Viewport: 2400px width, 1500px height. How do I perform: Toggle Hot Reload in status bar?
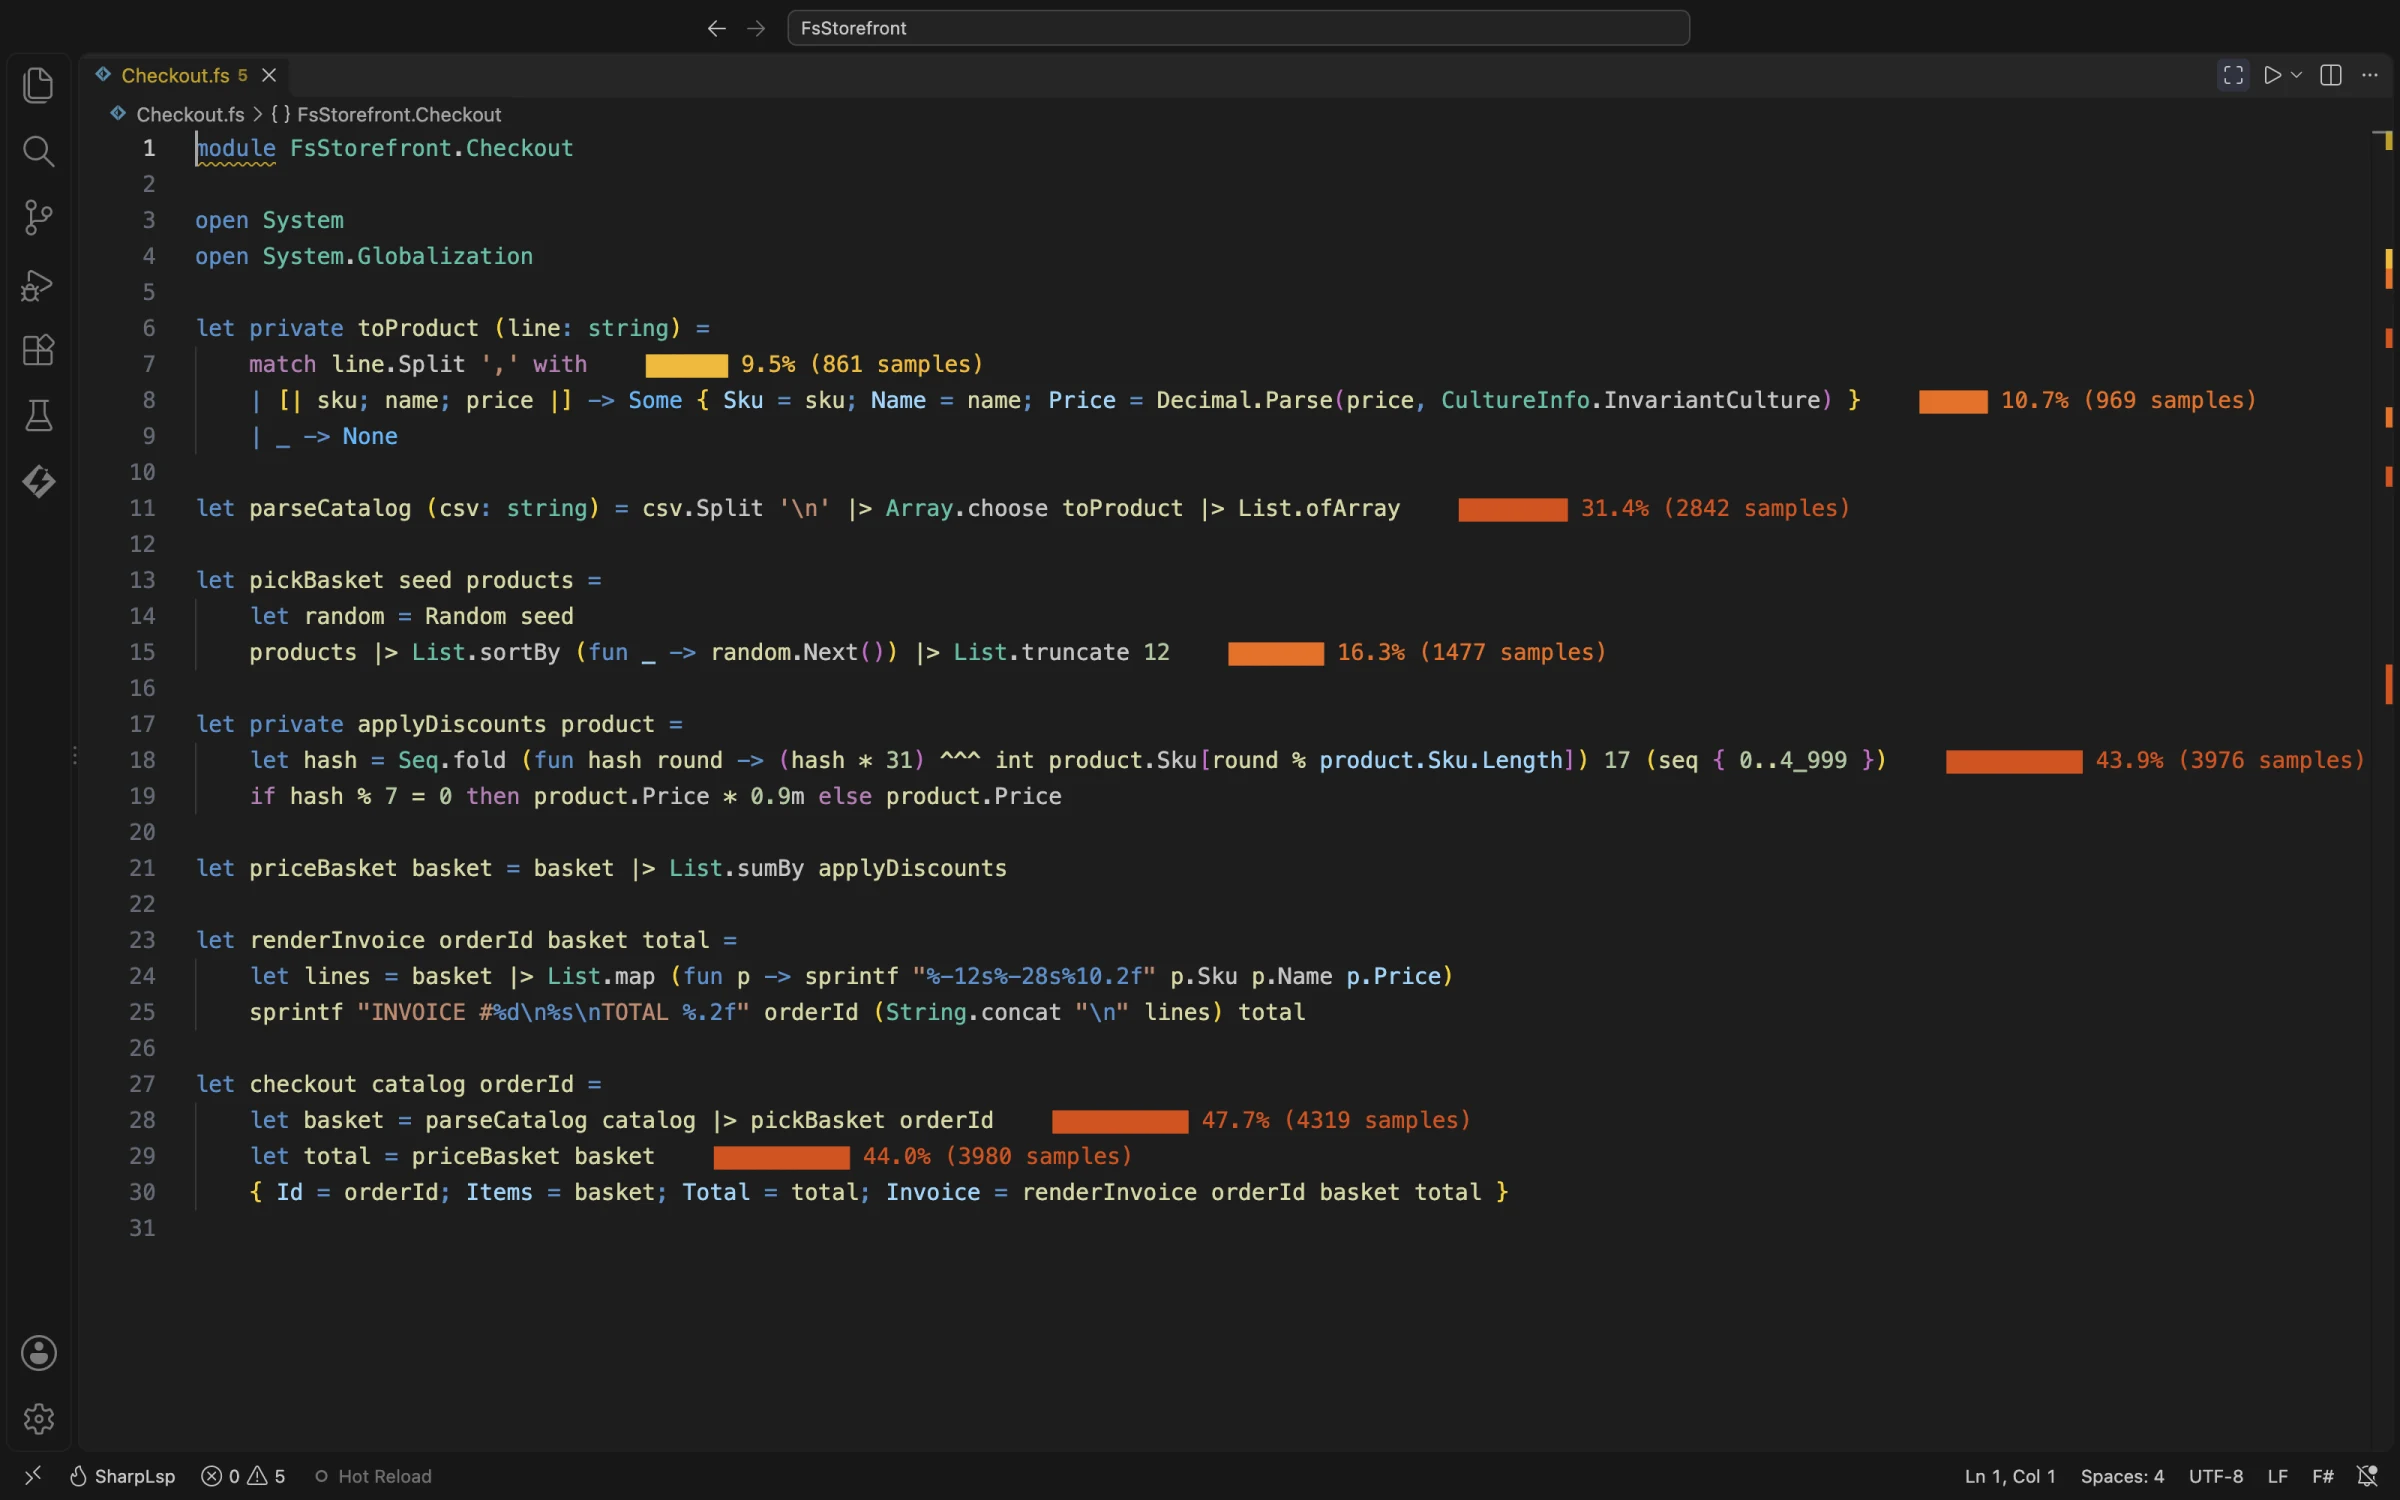coord(373,1476)
